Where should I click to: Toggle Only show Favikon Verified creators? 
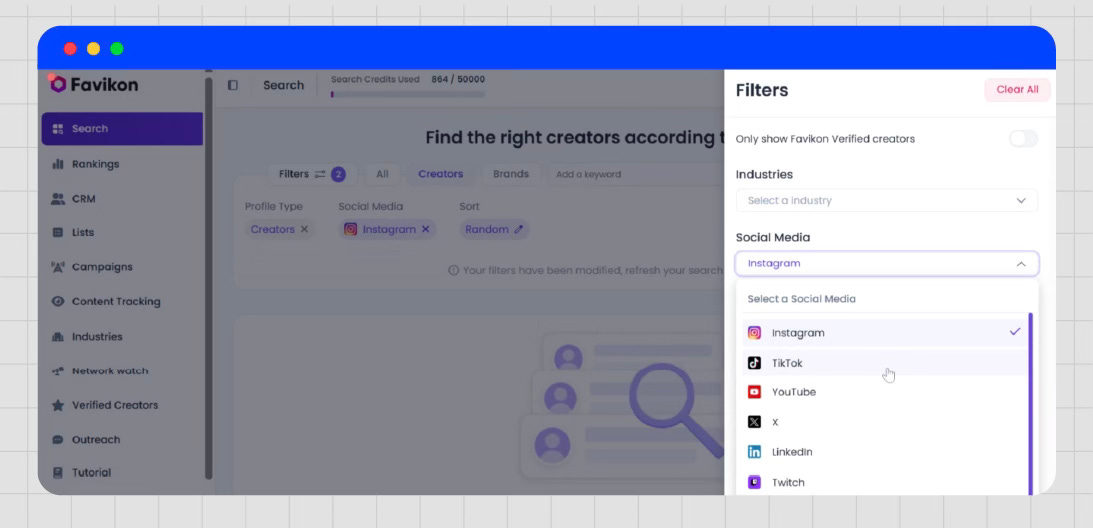[x=1023, y=139]
